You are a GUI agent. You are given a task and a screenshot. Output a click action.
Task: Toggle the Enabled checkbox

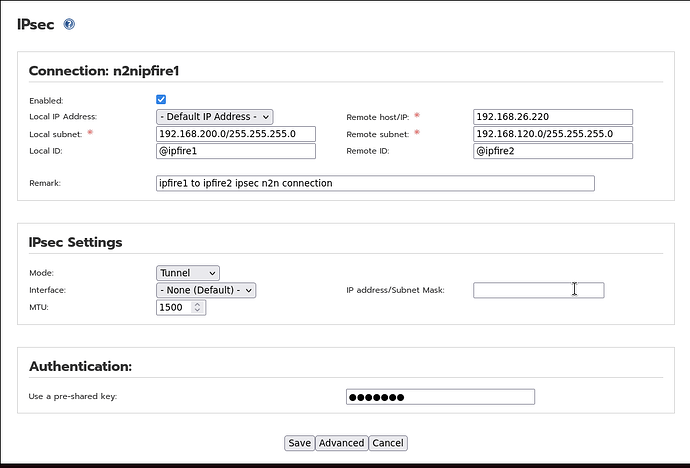pos(161,99)
